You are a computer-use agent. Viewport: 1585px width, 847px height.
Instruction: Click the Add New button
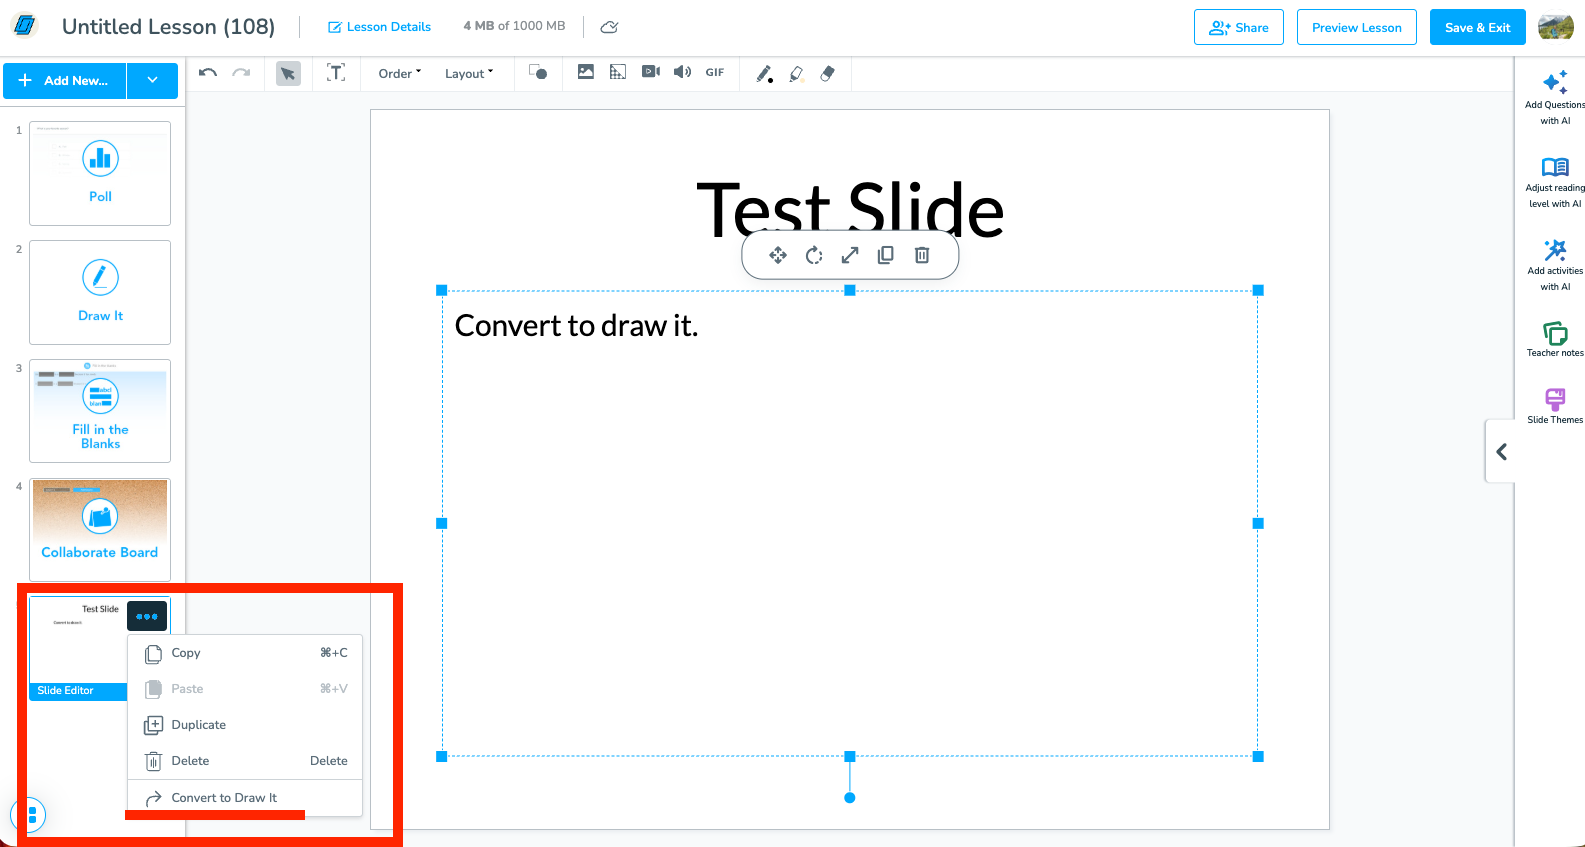pyautogui.click(x=65, y=80)
